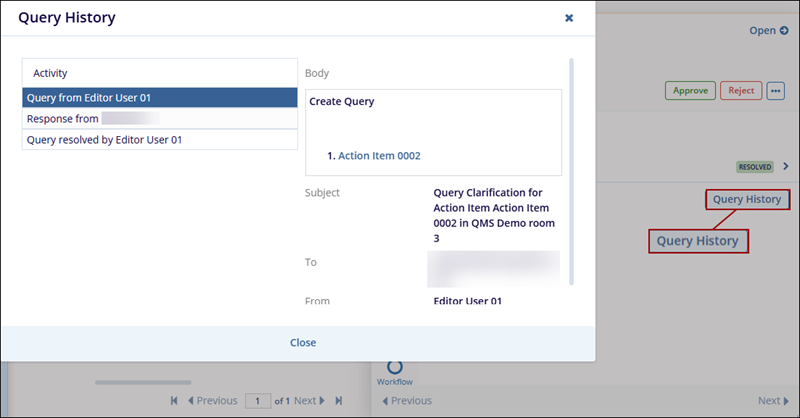The height and width of the screenshot is (418, 800).
Task: Click the Workflow icon
Action: click(394, 369)
